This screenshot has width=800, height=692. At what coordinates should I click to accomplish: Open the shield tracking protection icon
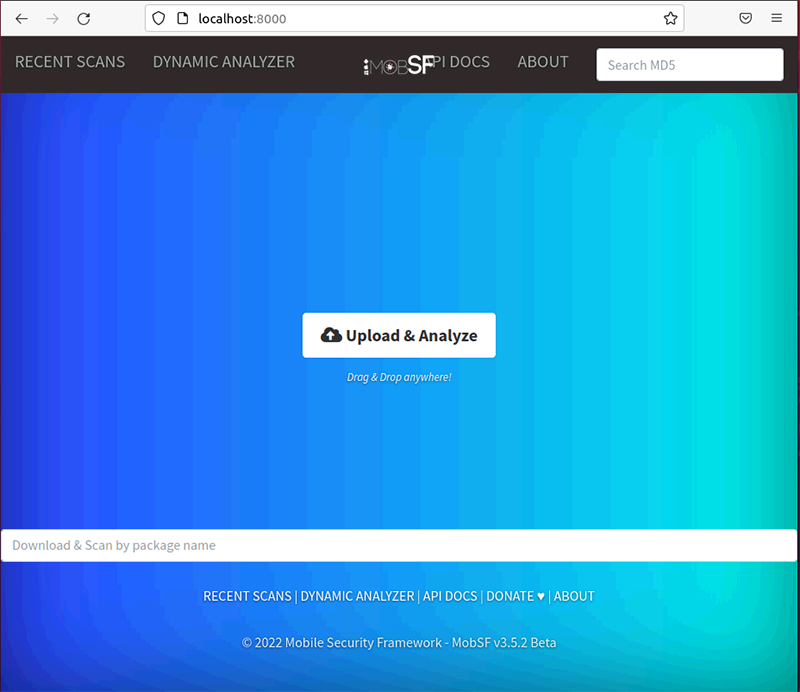[x=159, y=19]
